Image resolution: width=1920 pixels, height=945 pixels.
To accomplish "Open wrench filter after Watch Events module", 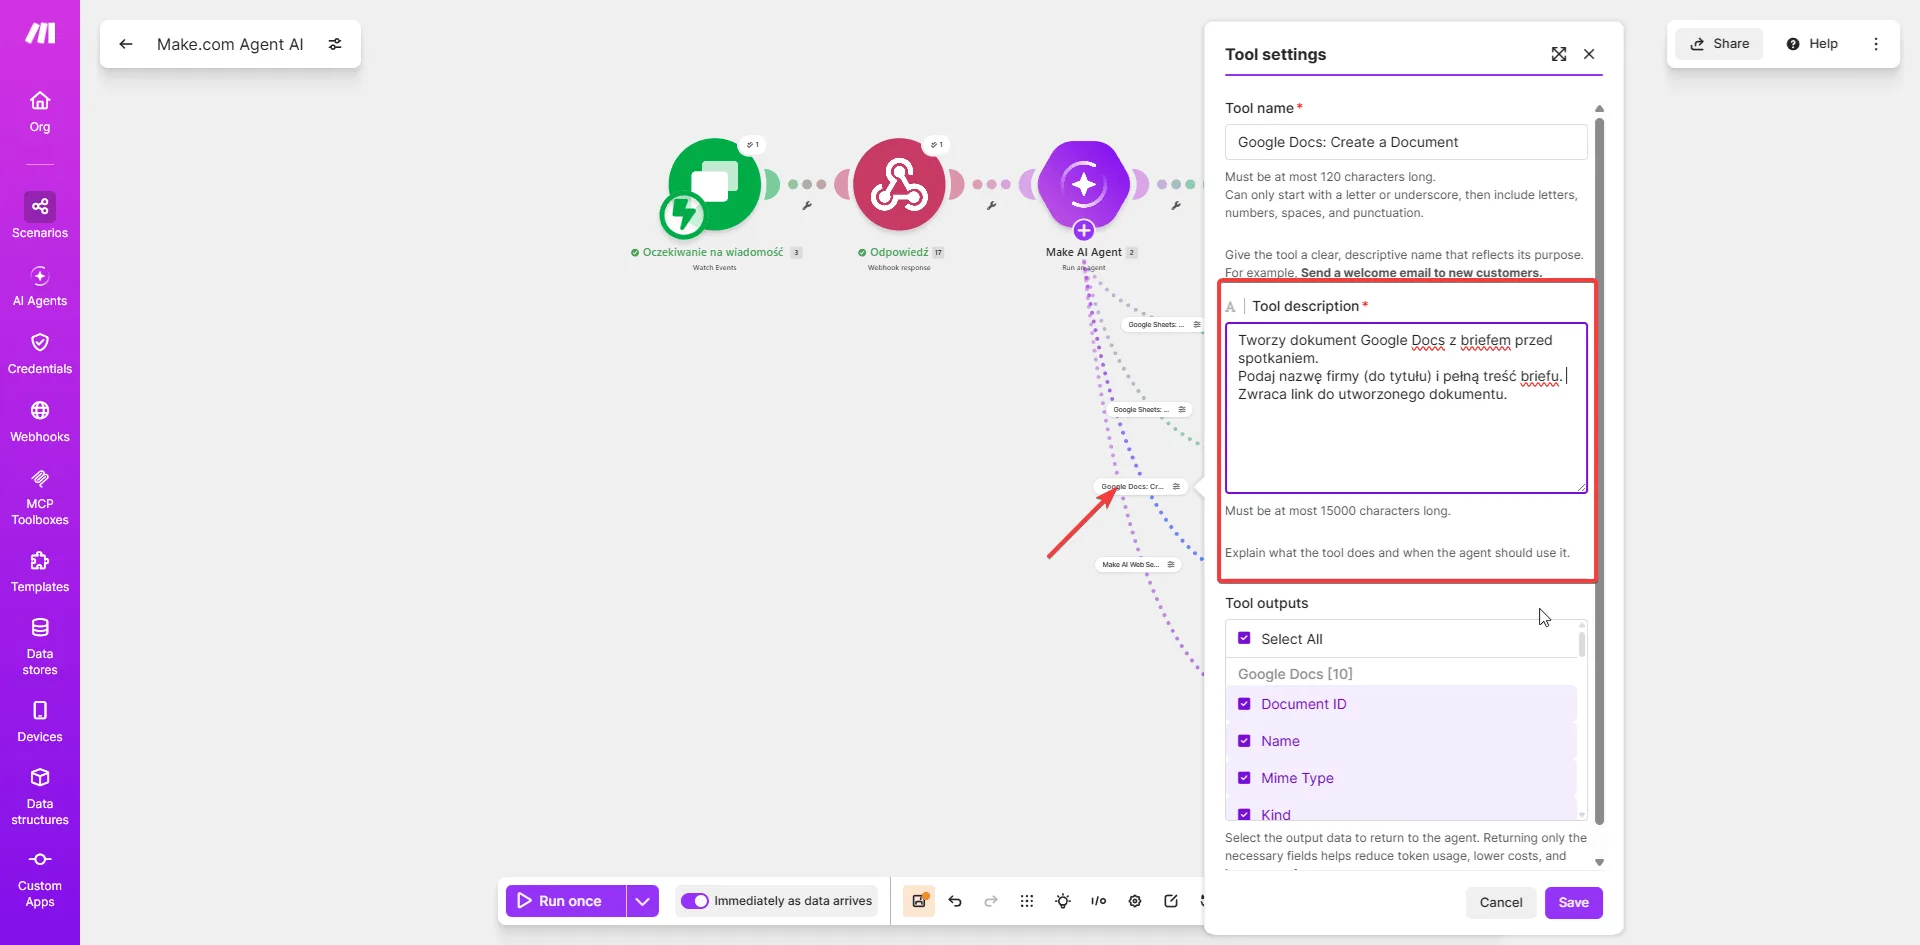I will click(807, 205).
